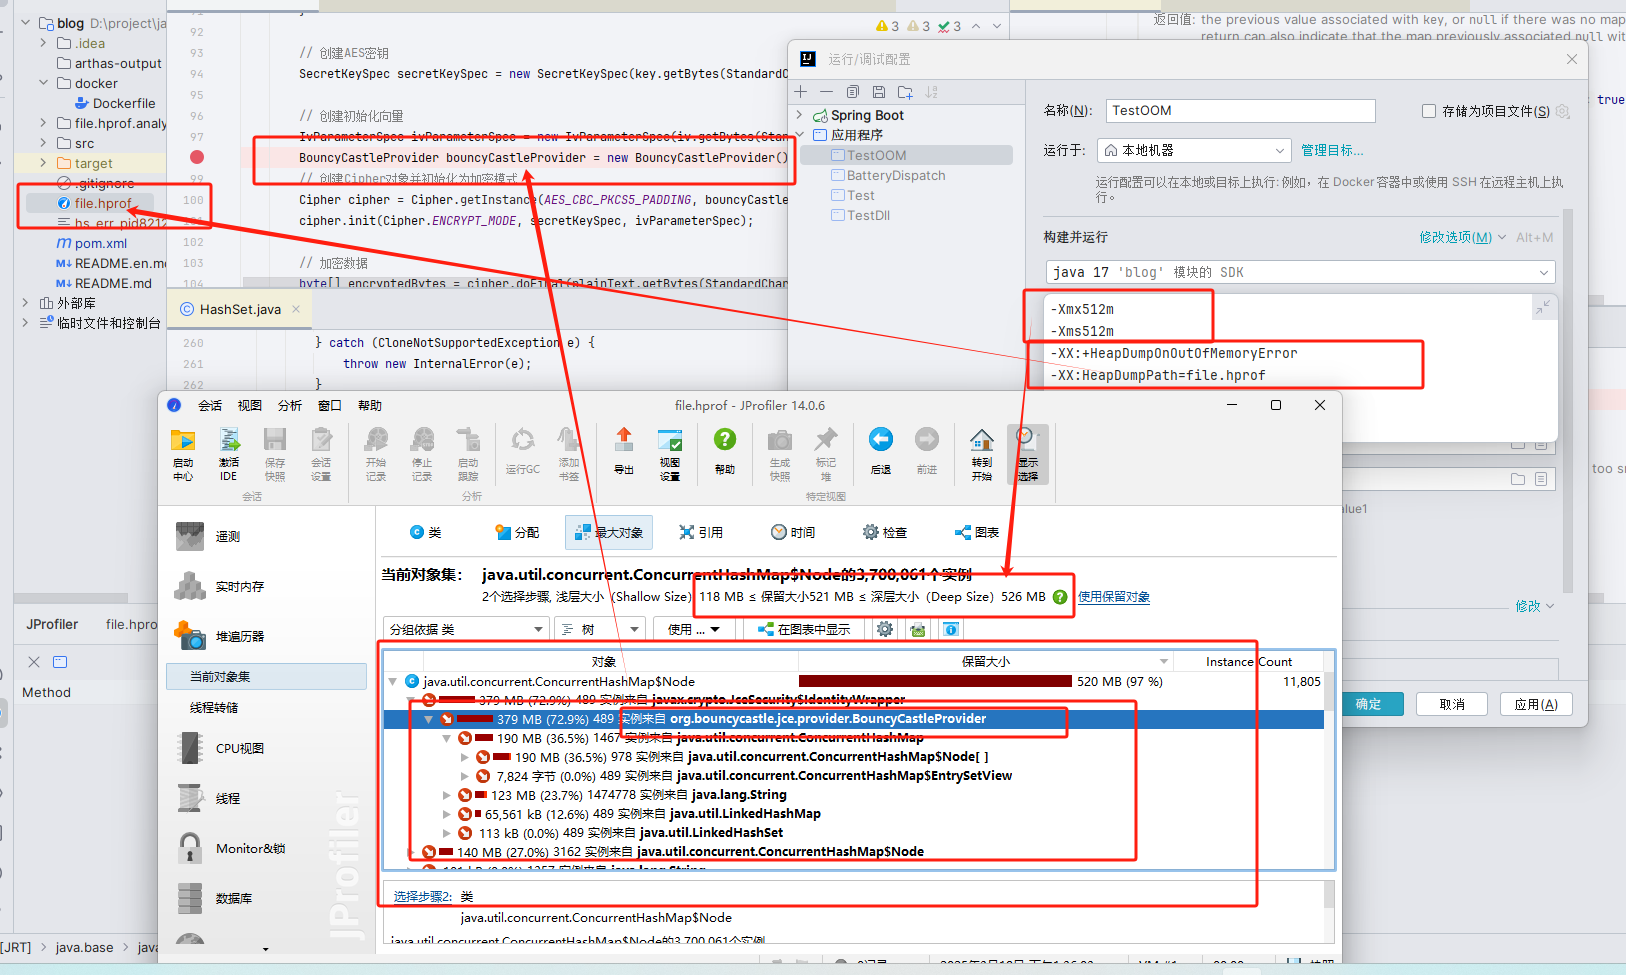Click Go To Start (转到开始) house icon

point(982,454)
